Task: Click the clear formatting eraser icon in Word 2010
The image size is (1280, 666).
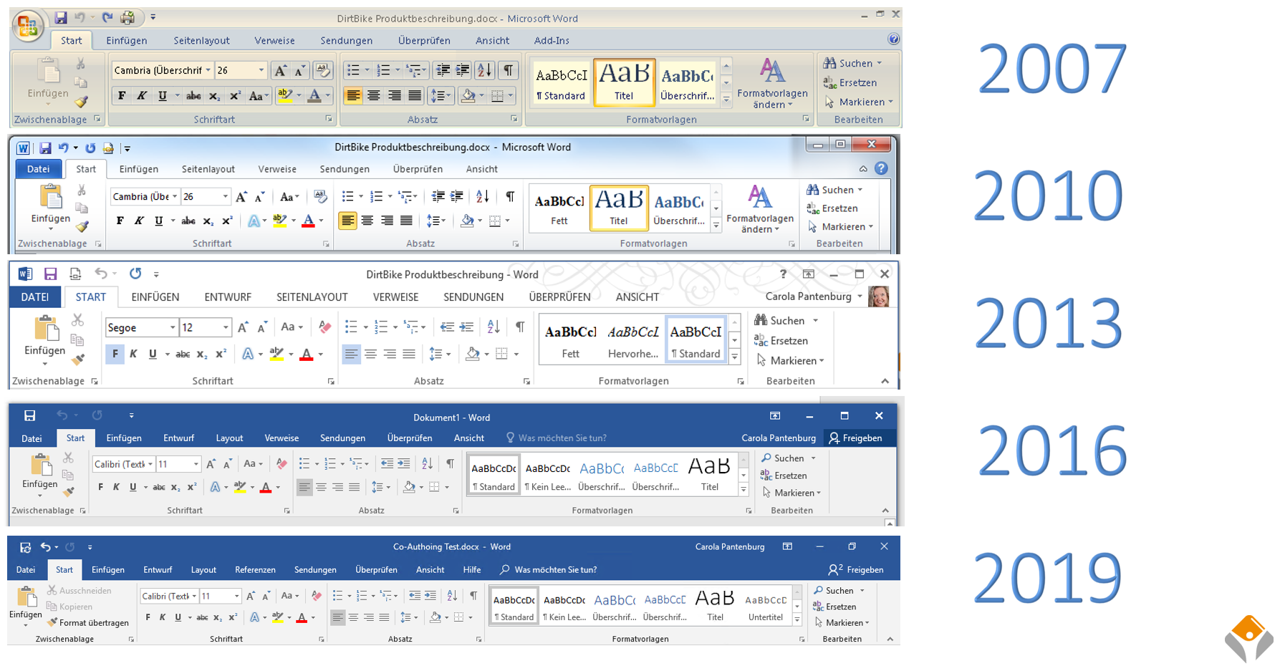Action: click(320, 197)
